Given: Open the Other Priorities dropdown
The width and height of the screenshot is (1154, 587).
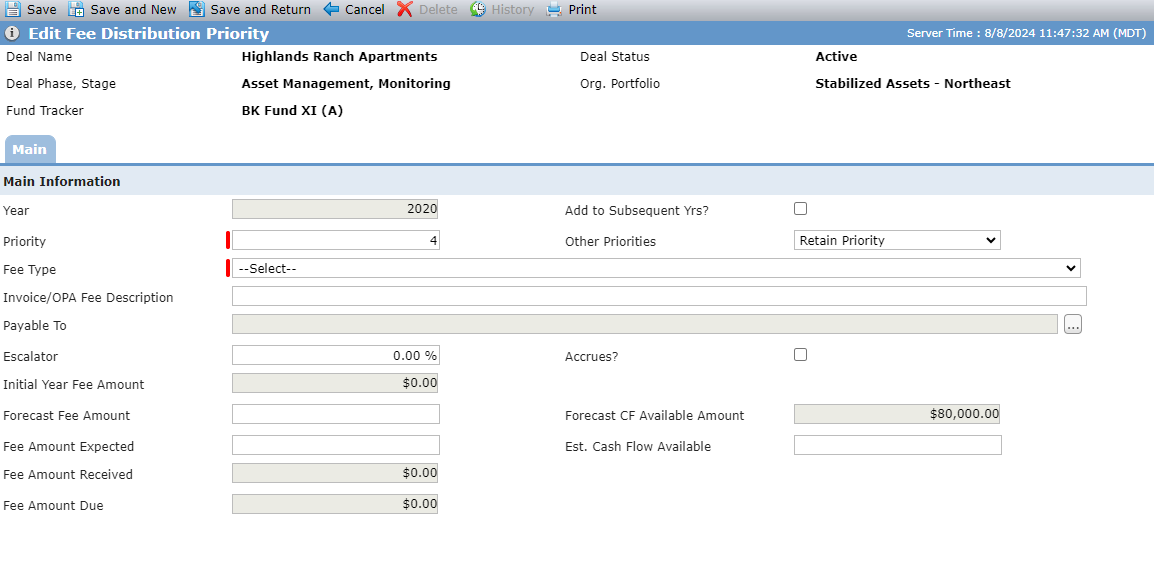Looking at the screenshot, I should pyautogui.click(x=897, y=241).
